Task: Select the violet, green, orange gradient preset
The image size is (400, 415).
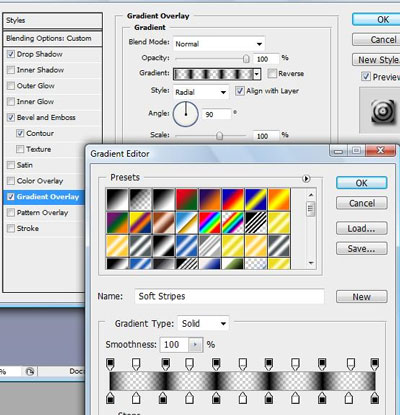Action: 117,223
